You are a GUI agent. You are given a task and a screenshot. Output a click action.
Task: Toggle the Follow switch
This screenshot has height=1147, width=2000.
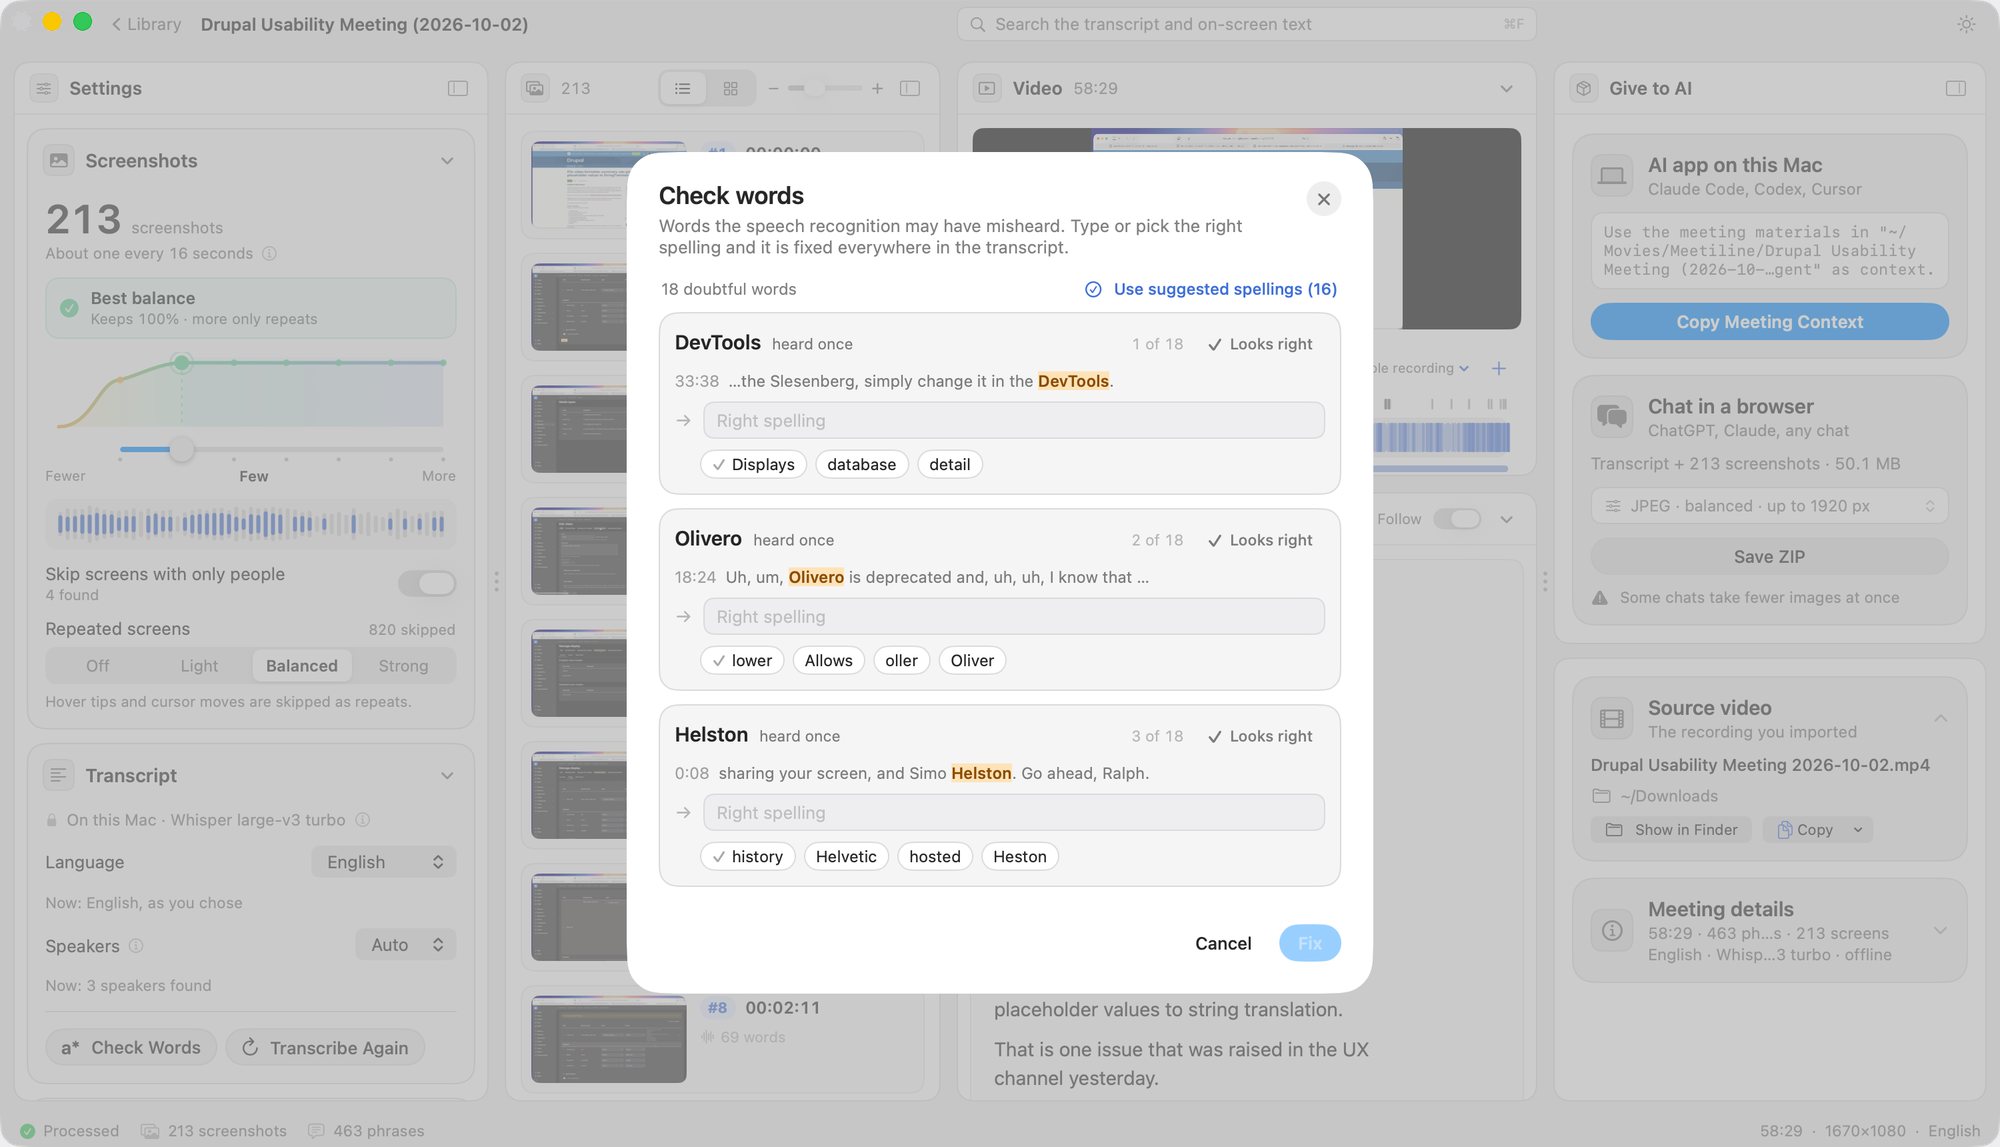coord(1457,519)
